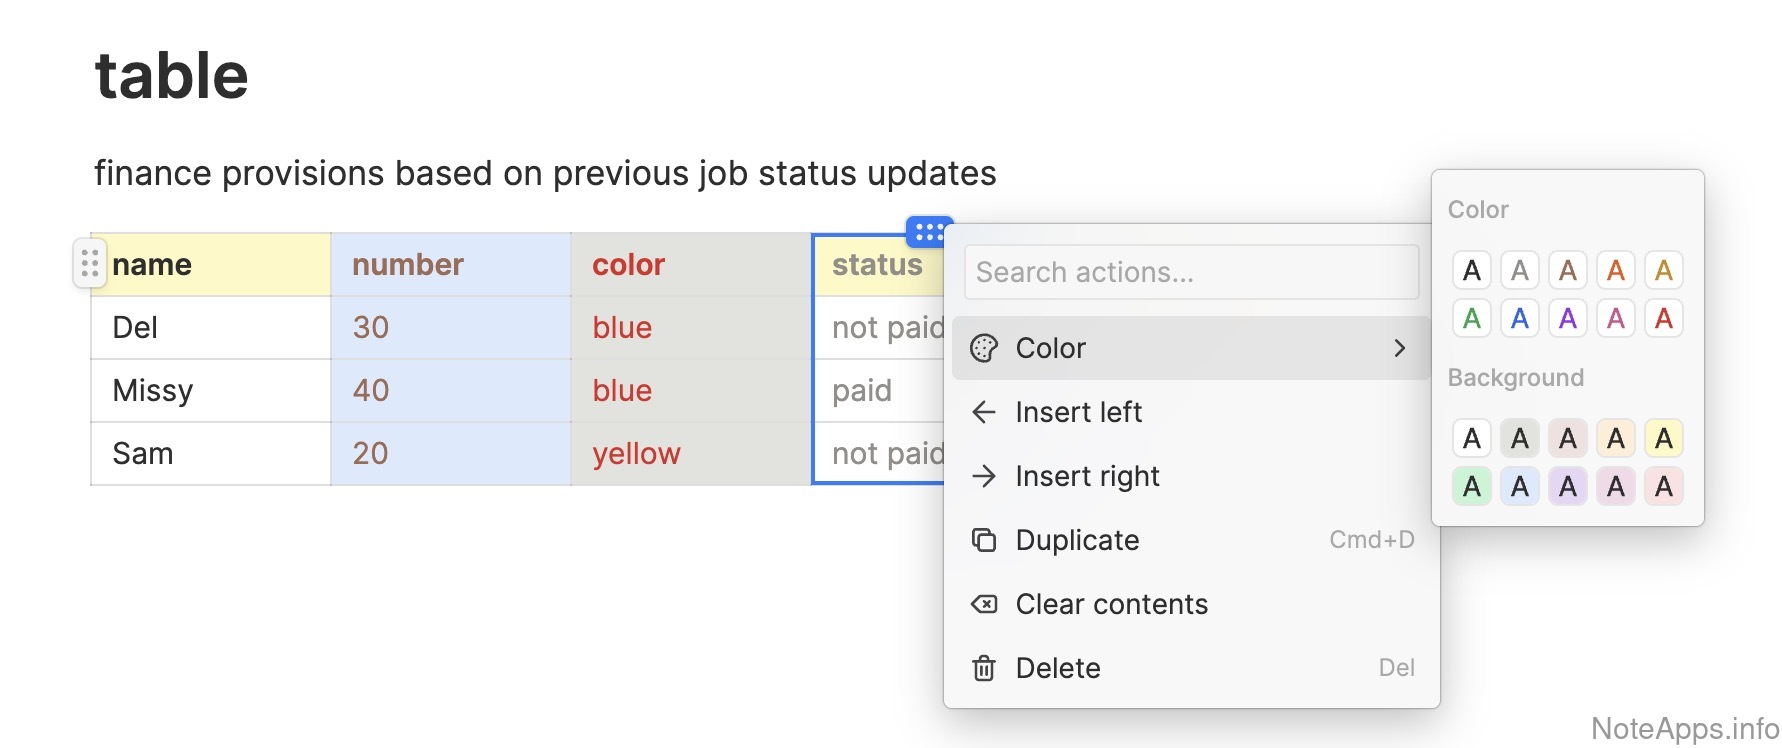
Task: Click the palette icon beside Color
Action: pyautogui.click(x=984, y=348)
